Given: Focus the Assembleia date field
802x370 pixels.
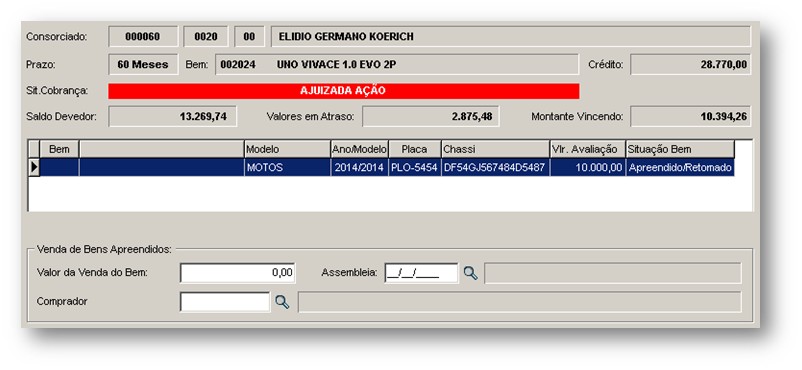Looking at the screenshot, I should coord(421,273).
